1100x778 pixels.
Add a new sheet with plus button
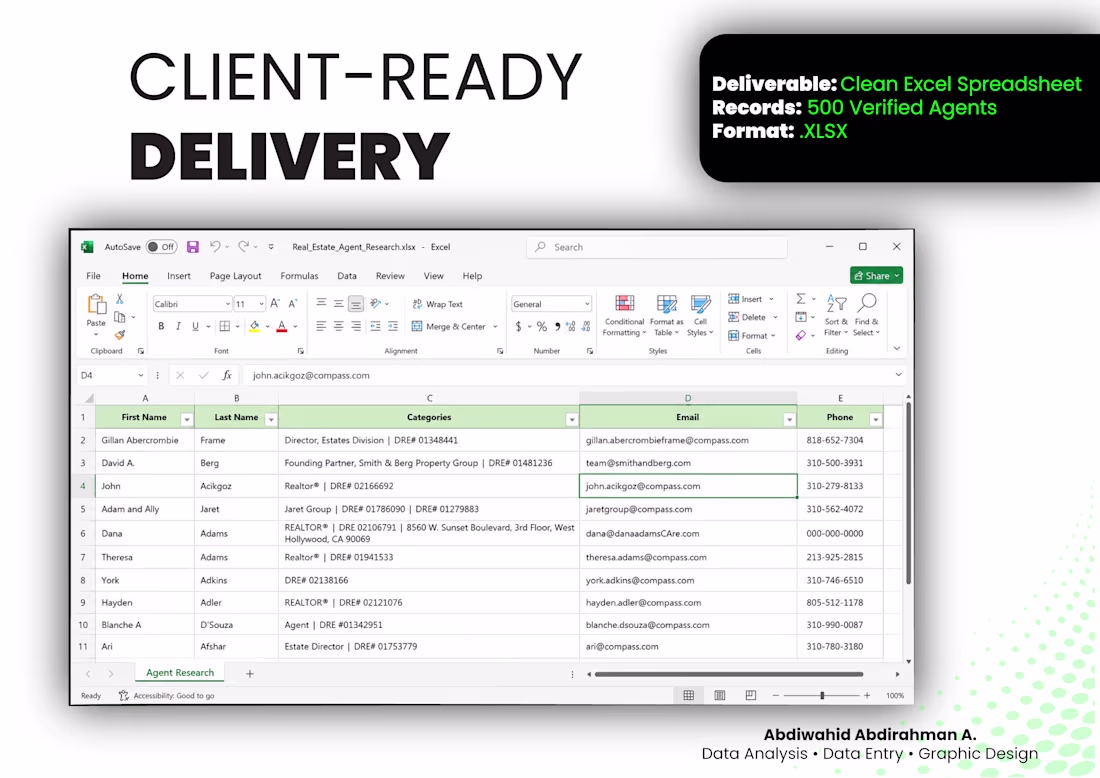coord(250,673)
